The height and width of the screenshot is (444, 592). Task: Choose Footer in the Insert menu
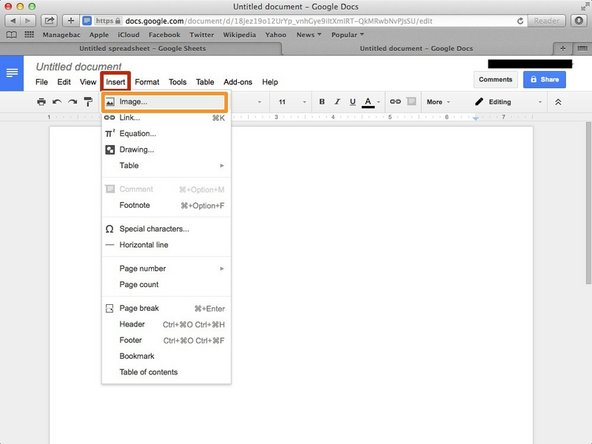166,340
